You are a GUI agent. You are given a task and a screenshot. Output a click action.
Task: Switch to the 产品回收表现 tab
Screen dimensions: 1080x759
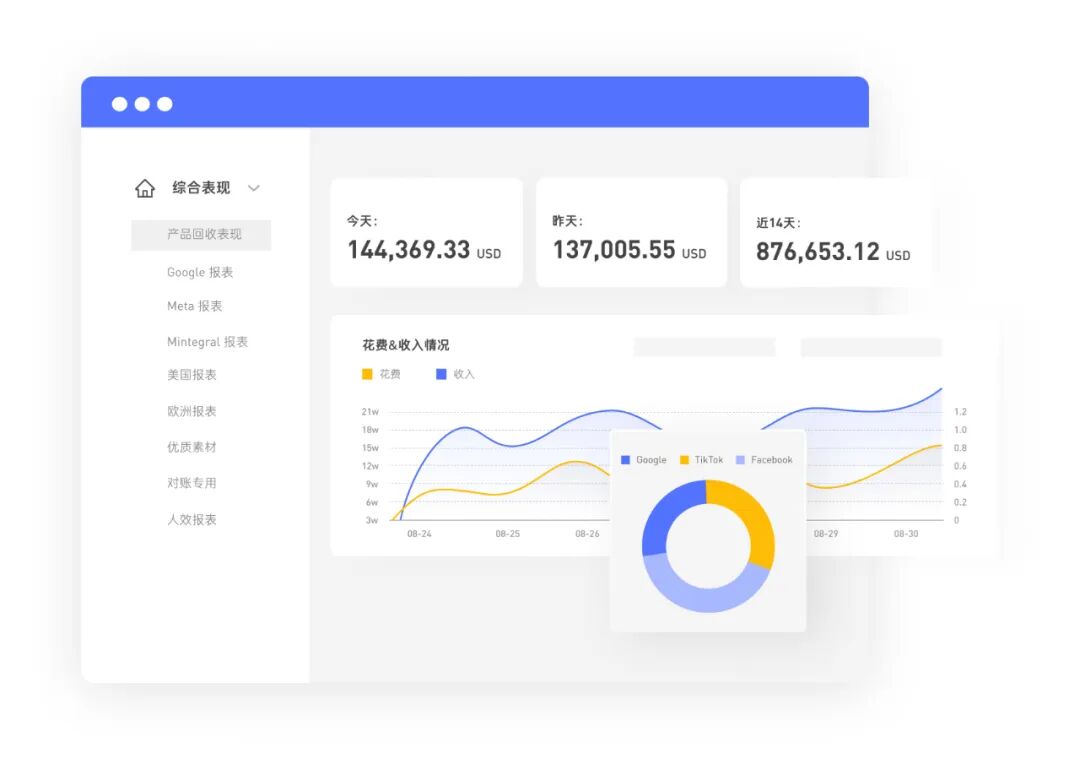coord(200,235)
